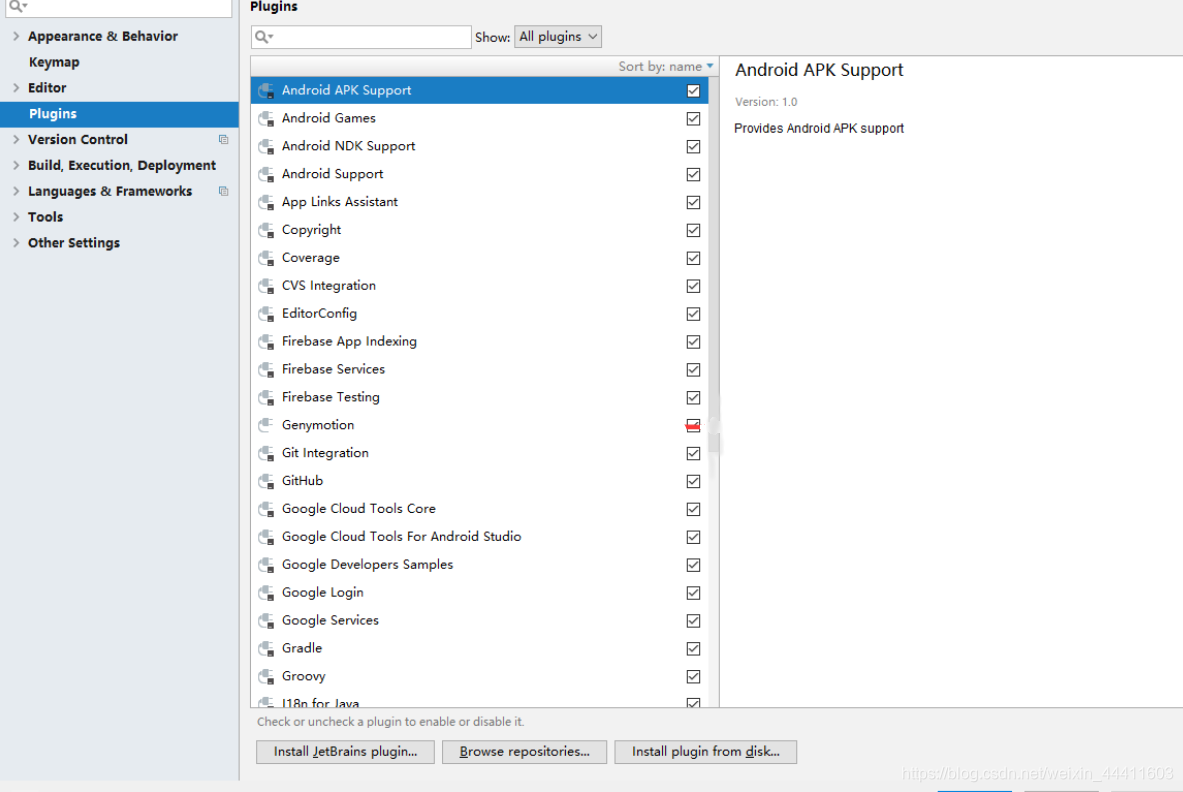Image resolution: width=1183 pixels, height=792 pixels.
Task: Toggle the Genymotion plugin checkbox
Action: pyautogui.click(x=693, y=425)
